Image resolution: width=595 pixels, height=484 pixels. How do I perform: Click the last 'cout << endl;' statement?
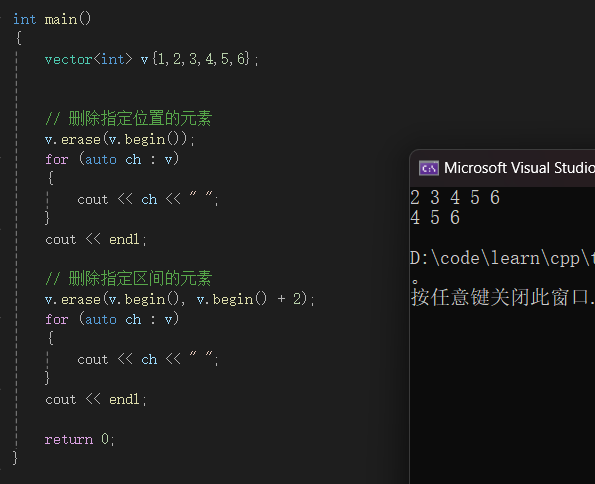(x=96, y=400)
